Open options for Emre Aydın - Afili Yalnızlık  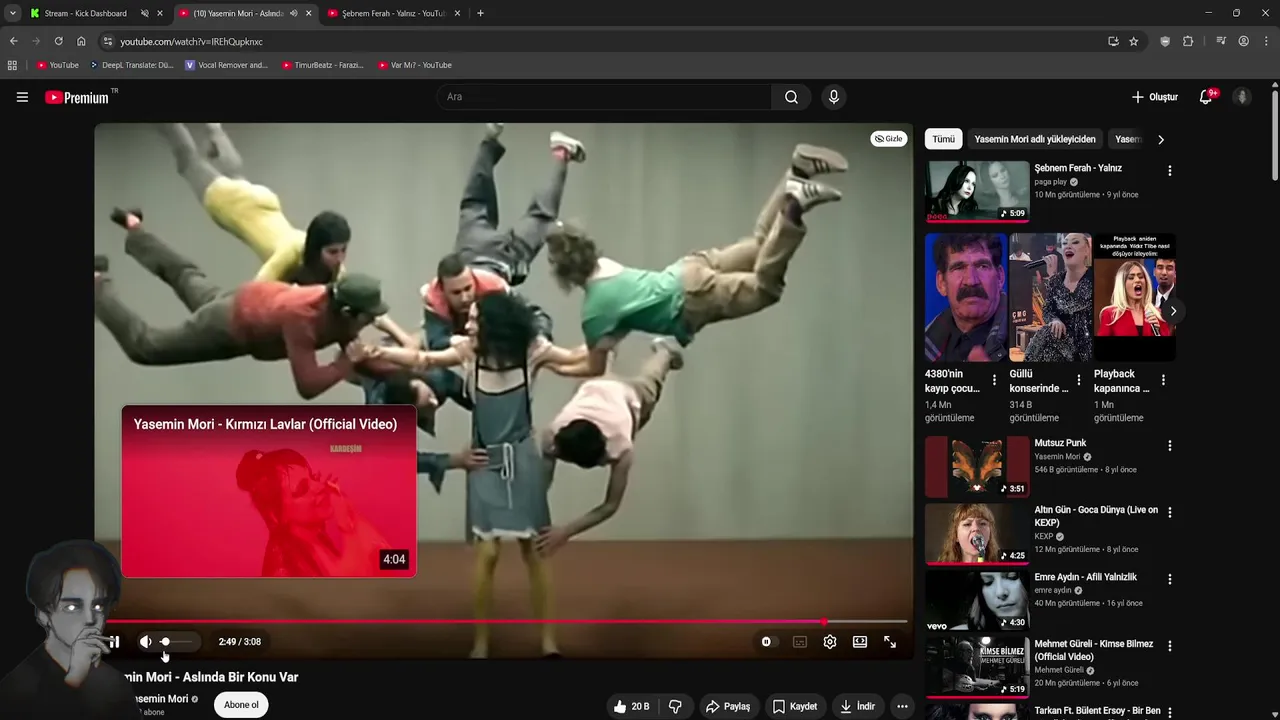pyautogui.click(x=1169, y=579)
